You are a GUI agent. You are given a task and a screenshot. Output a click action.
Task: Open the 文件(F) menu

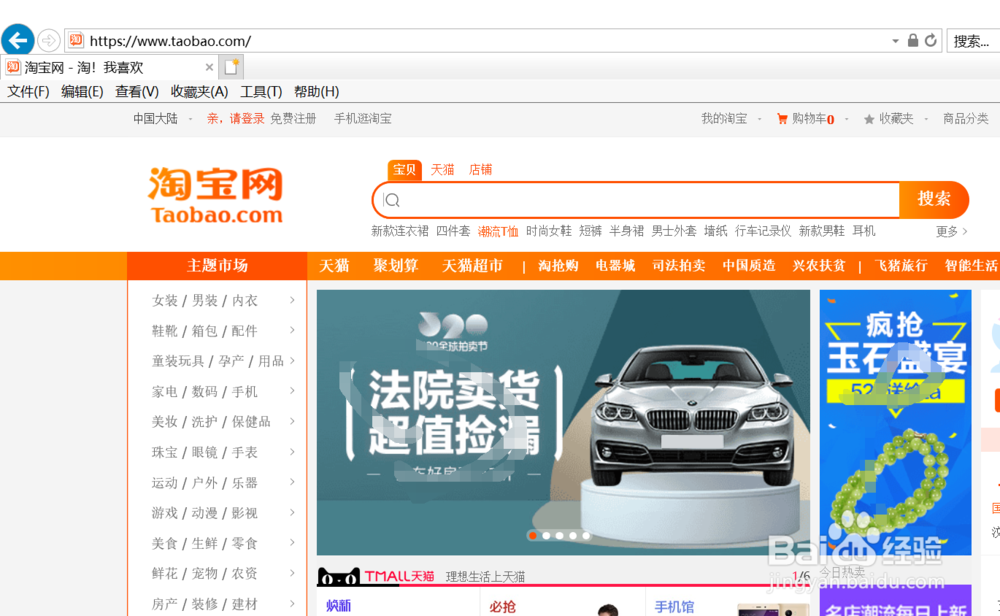point(28,91)
